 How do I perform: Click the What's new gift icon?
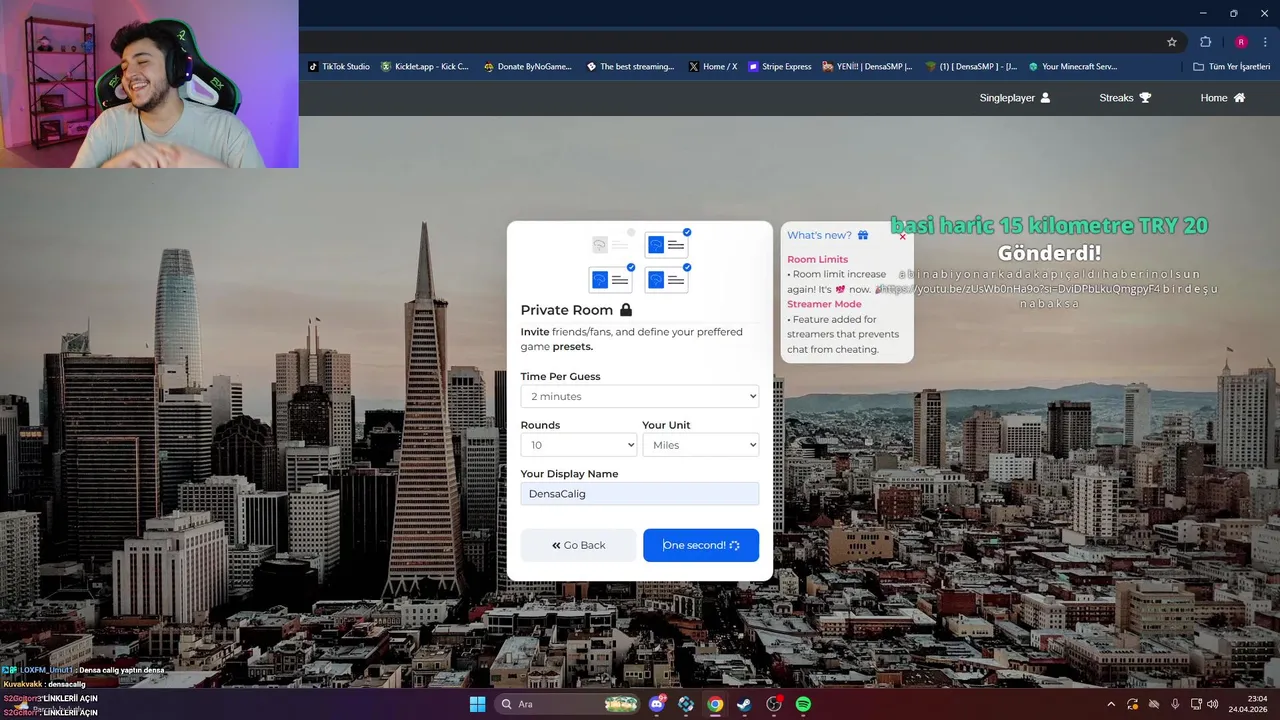863,235
